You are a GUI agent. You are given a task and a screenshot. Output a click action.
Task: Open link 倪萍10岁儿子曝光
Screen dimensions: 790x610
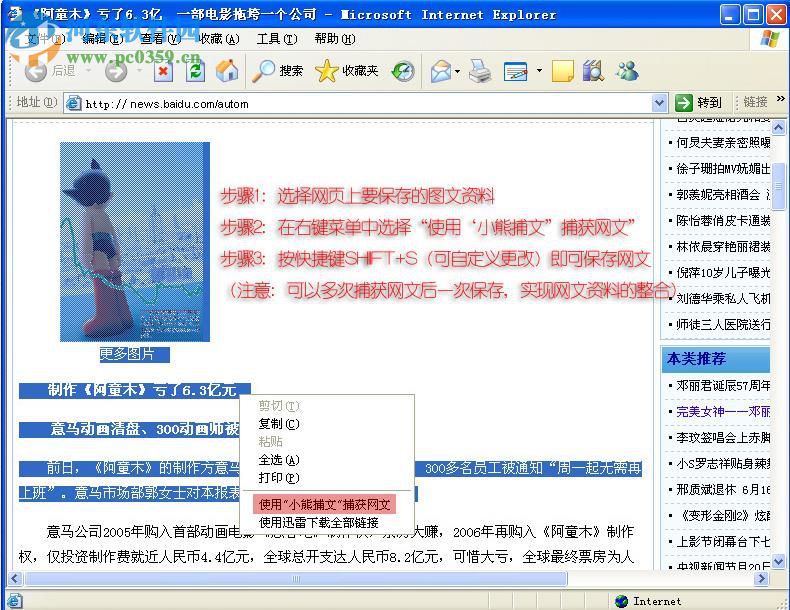pos(723,273)
